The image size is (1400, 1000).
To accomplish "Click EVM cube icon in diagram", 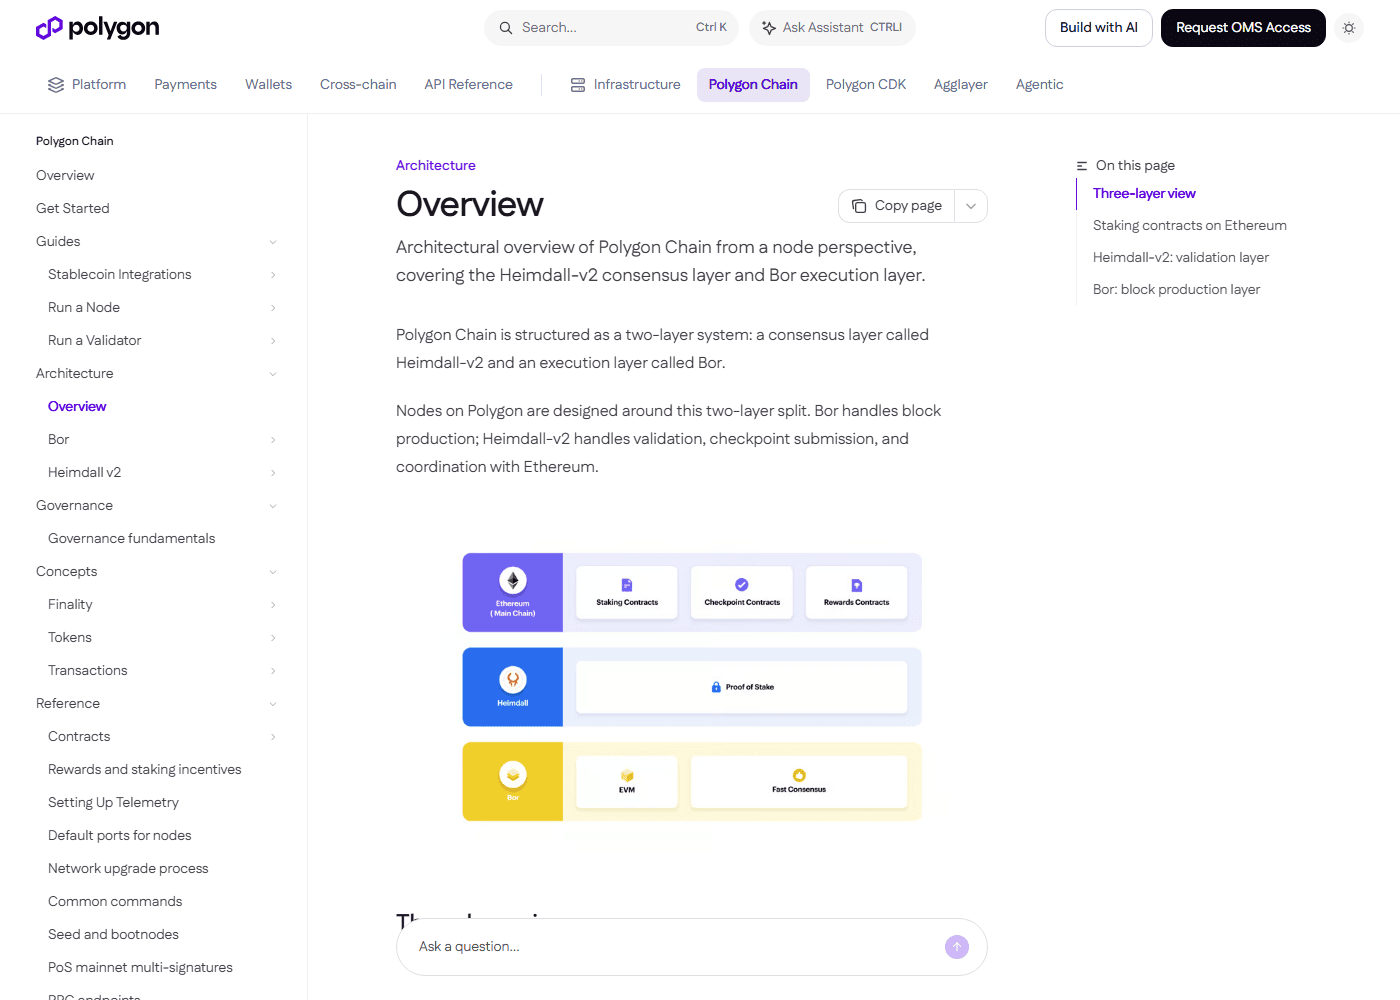I will pos(627,776).
